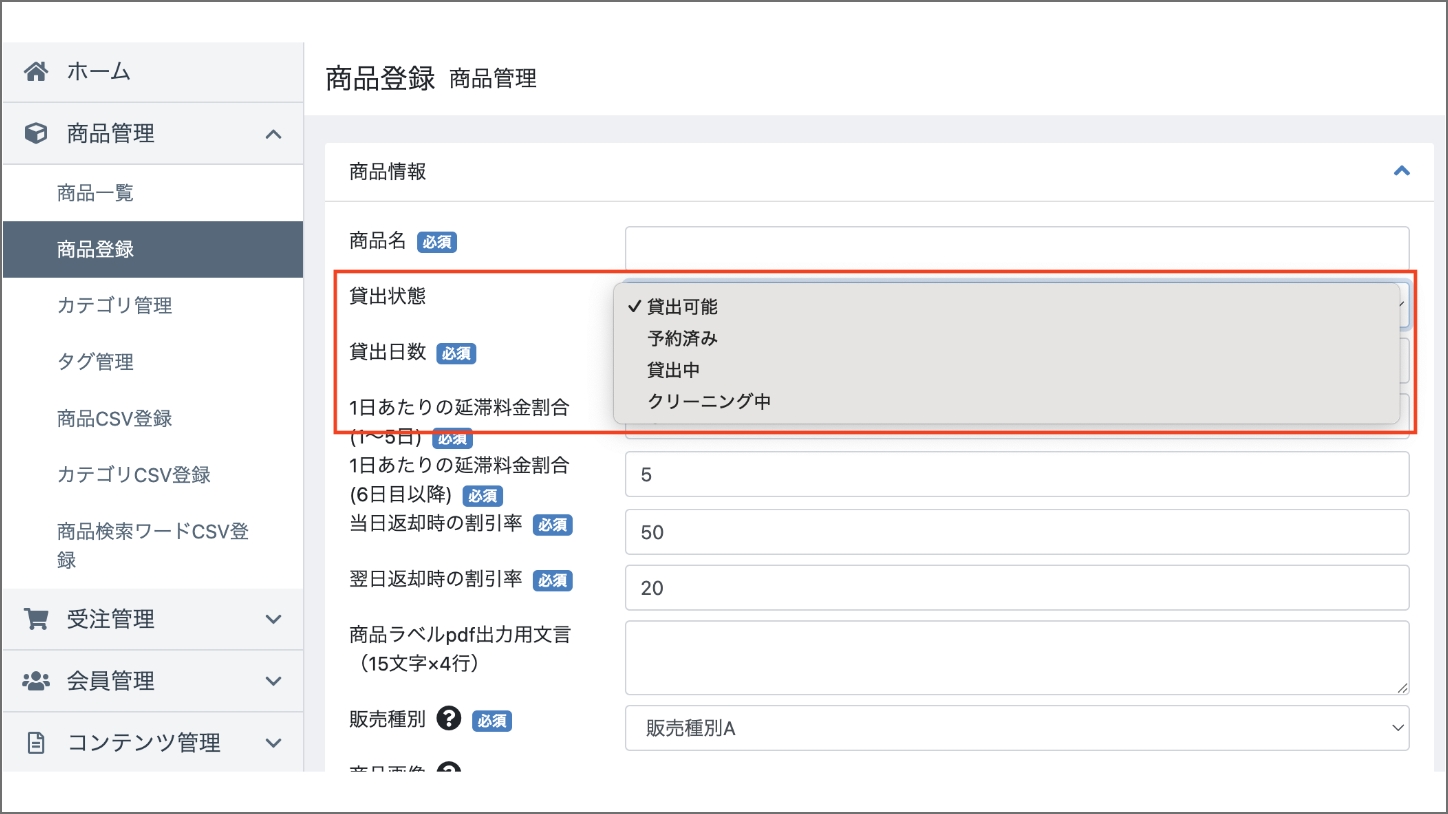This screenshot has width=1448, height=814.
Task: Click the help icon next to 販売種別
Action: [449, 718]
